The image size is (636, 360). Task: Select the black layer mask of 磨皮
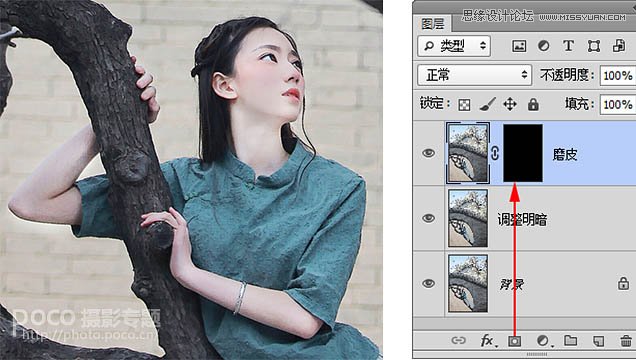tap(523, 153)
